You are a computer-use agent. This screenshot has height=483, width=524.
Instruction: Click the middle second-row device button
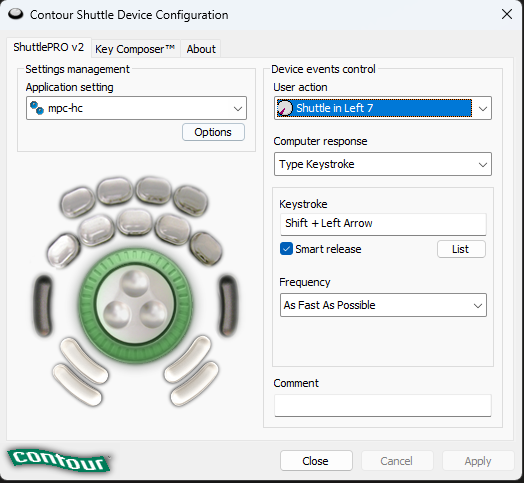point(135,222)
